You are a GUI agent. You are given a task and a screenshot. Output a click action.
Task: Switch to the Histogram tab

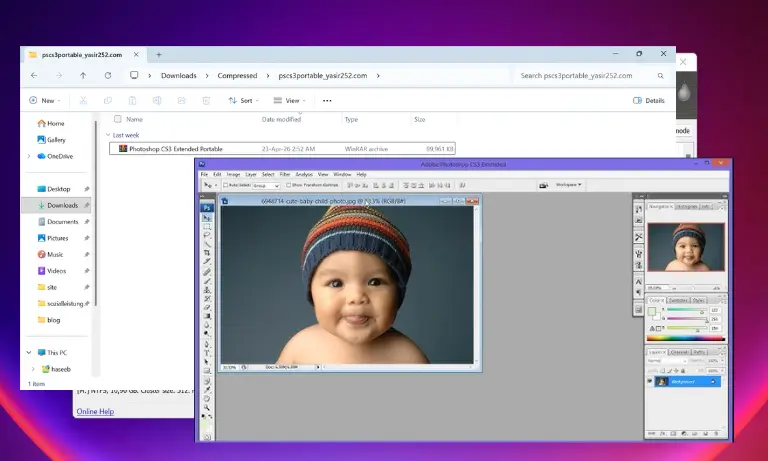point(686,206)
